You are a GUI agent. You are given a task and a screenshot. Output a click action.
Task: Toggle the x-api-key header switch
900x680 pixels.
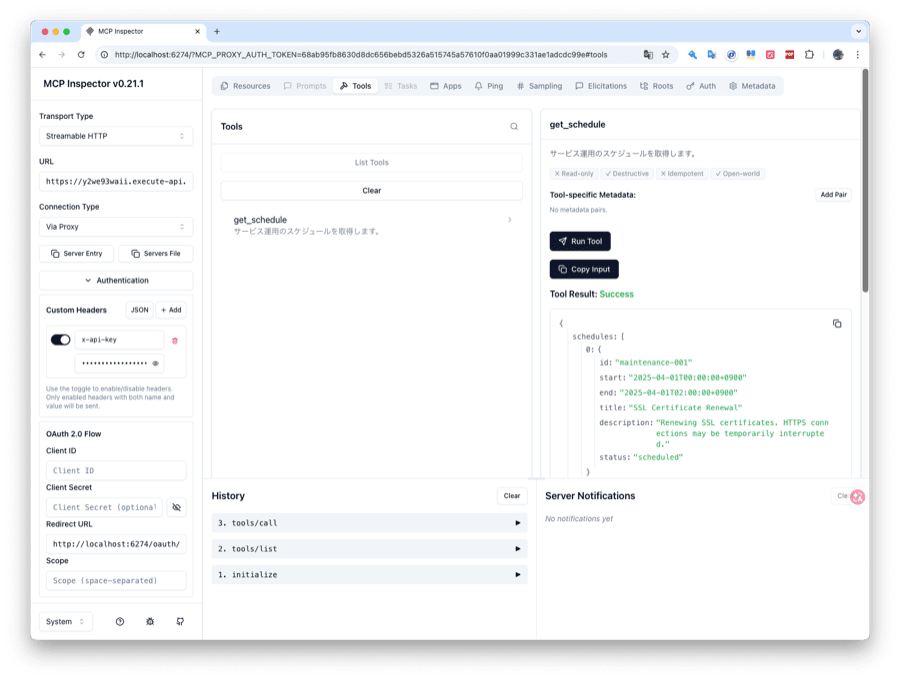coord(60,340)
